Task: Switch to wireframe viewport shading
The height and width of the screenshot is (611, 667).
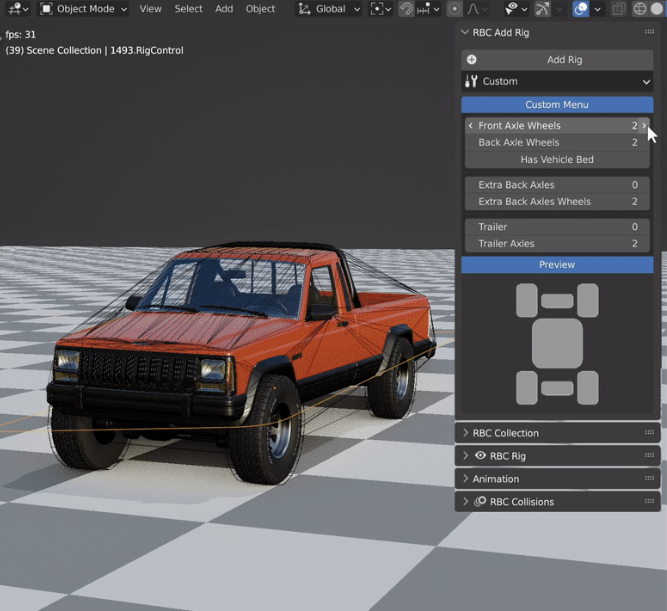Action: (639, 9)
